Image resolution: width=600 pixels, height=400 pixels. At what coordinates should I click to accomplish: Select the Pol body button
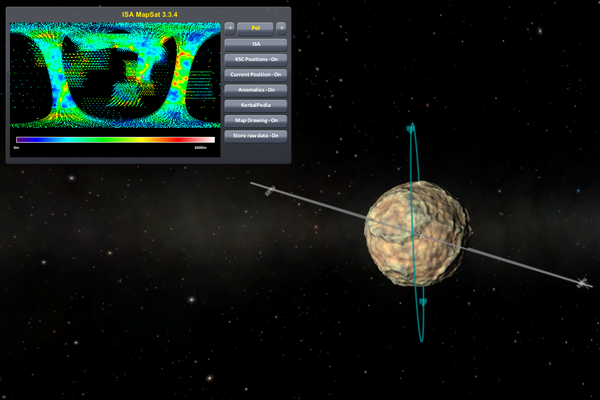[255, 28]
